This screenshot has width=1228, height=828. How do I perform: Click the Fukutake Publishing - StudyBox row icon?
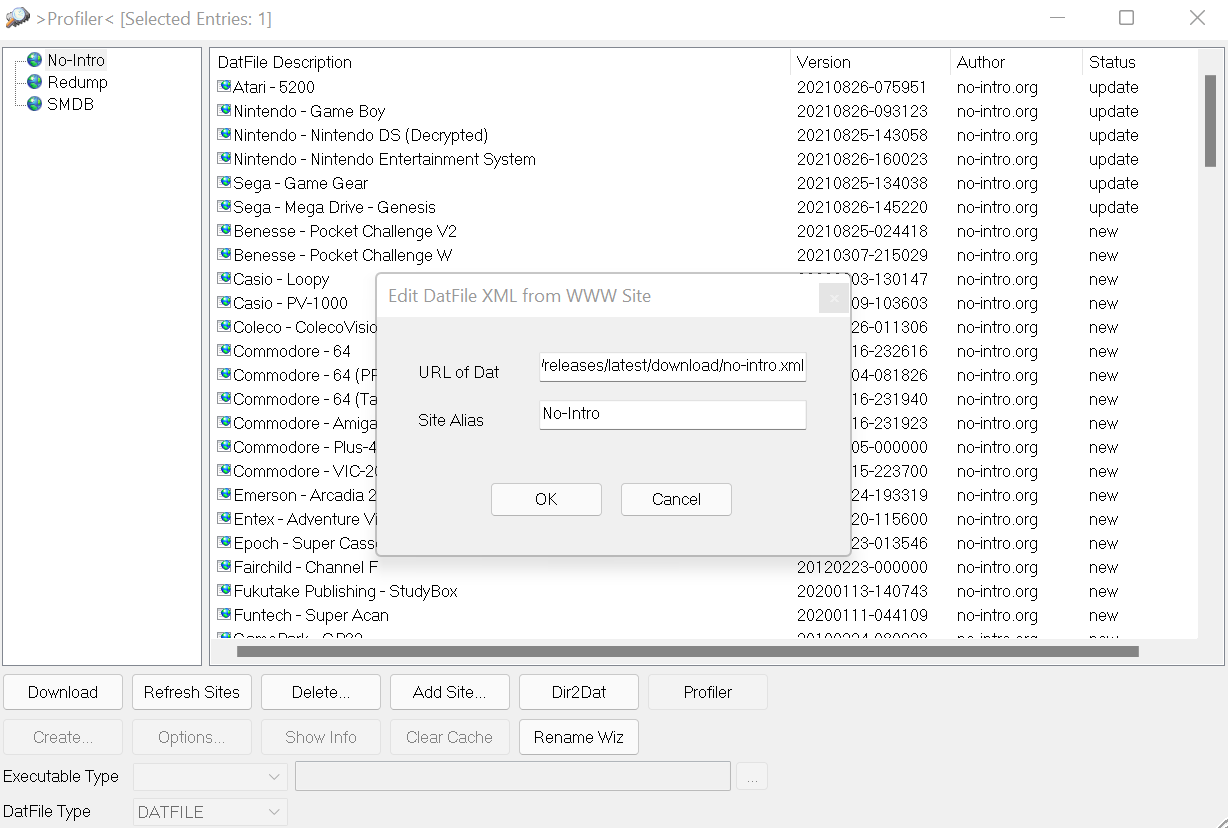(225, 590)
